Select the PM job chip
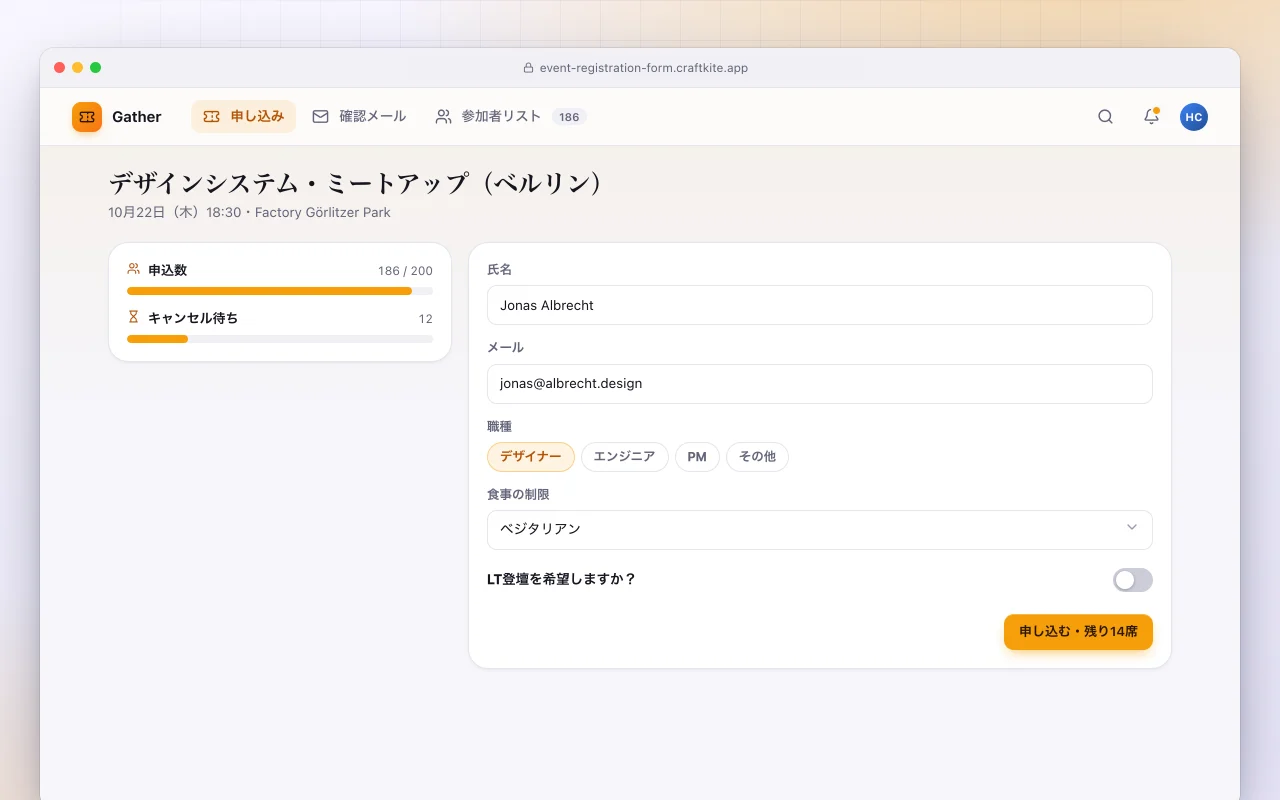This screenshot has height=800, width=1280. coord(697,457)
